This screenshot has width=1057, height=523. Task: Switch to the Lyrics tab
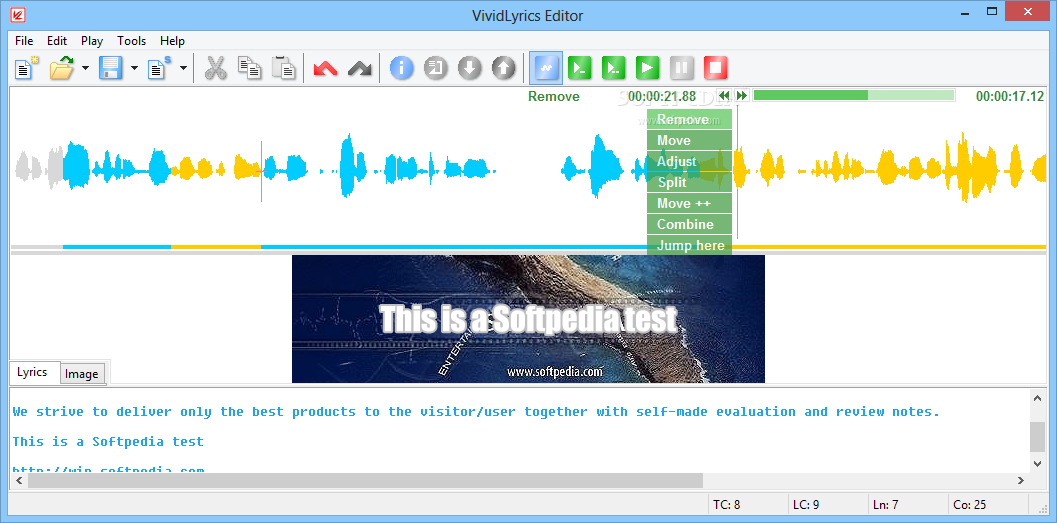(32, 372)
